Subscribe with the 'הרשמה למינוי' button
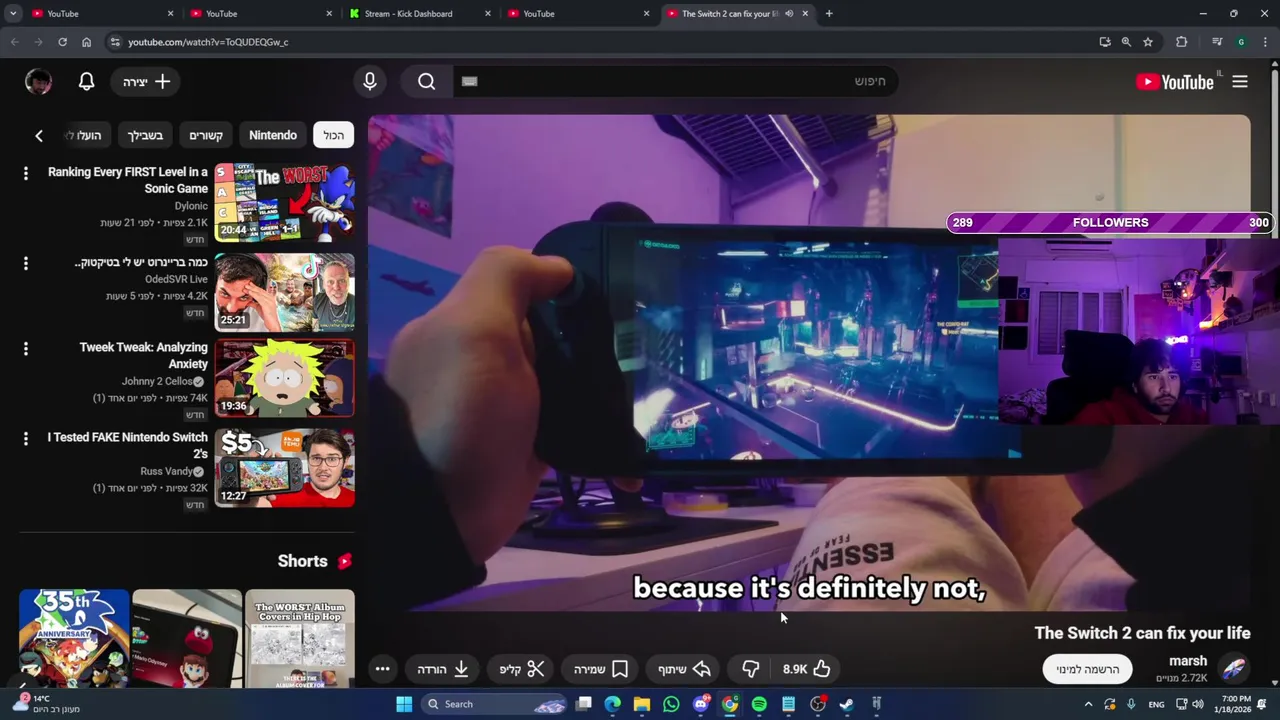The image size is (1280, 720). click(x=1087, y=669)
